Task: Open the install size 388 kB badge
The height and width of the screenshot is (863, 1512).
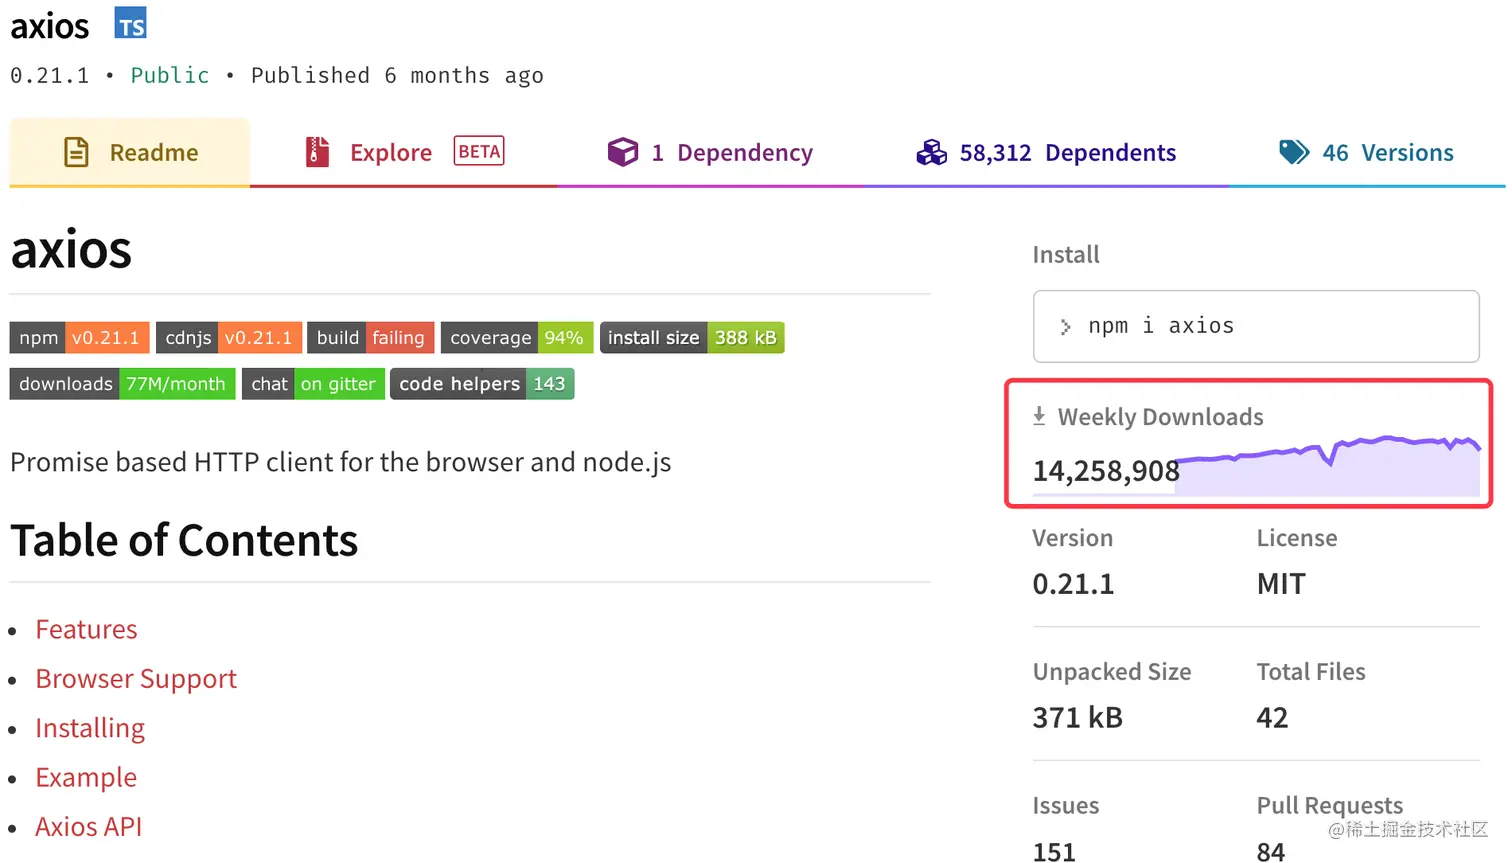Action: pyautogui.click(x=692, y=338)
